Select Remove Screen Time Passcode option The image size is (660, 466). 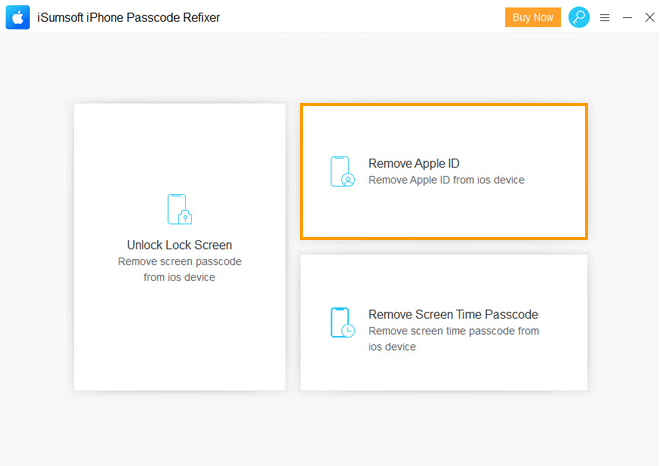pyautogui.click(x=444, y=322)
